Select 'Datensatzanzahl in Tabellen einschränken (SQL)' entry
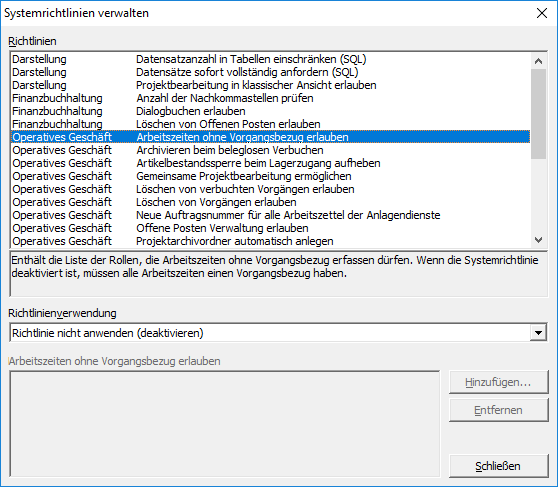 pos(270,59)
